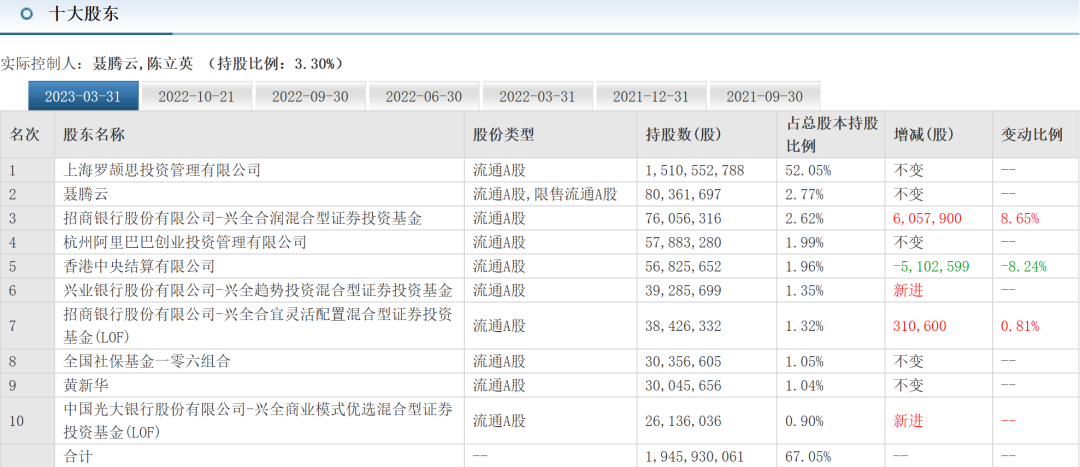
Task: Click the circle icon beside 十大股东
Action: tap(27, 14)
